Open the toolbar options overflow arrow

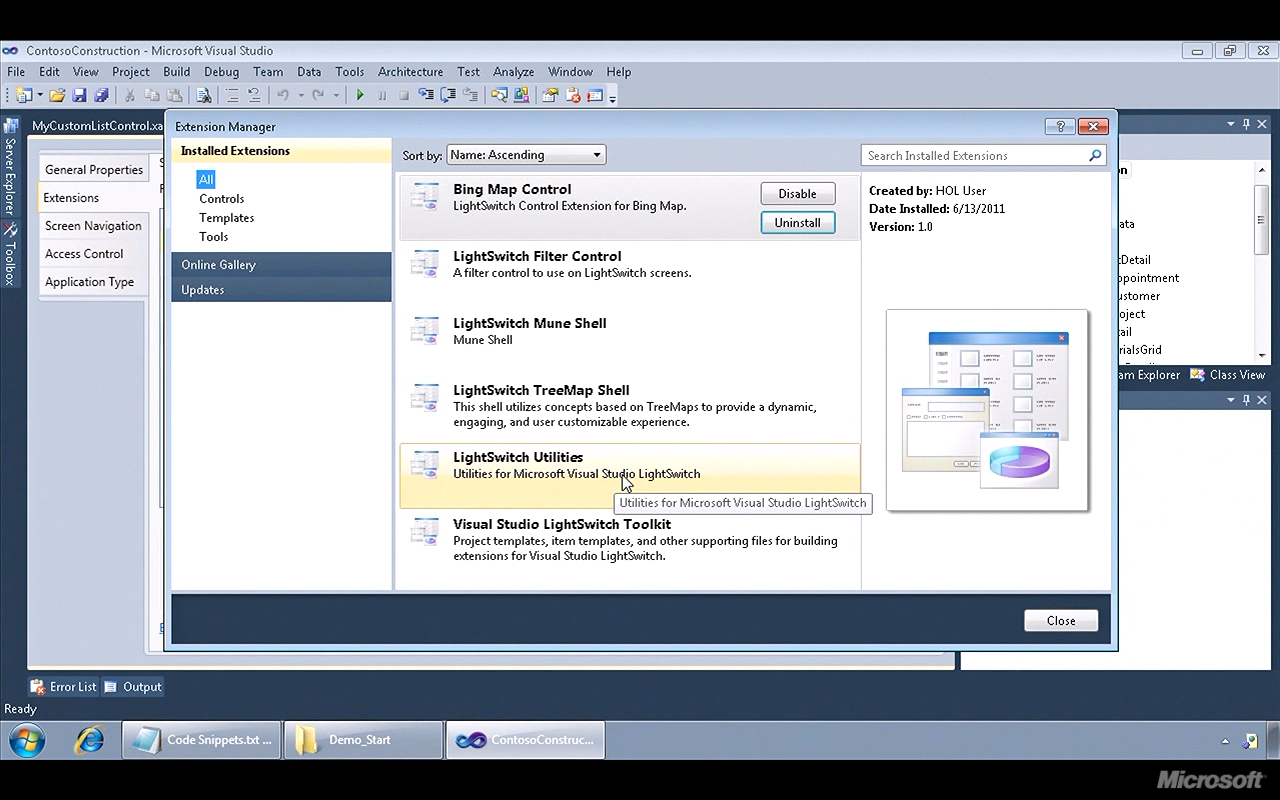(x=612, y=98)
